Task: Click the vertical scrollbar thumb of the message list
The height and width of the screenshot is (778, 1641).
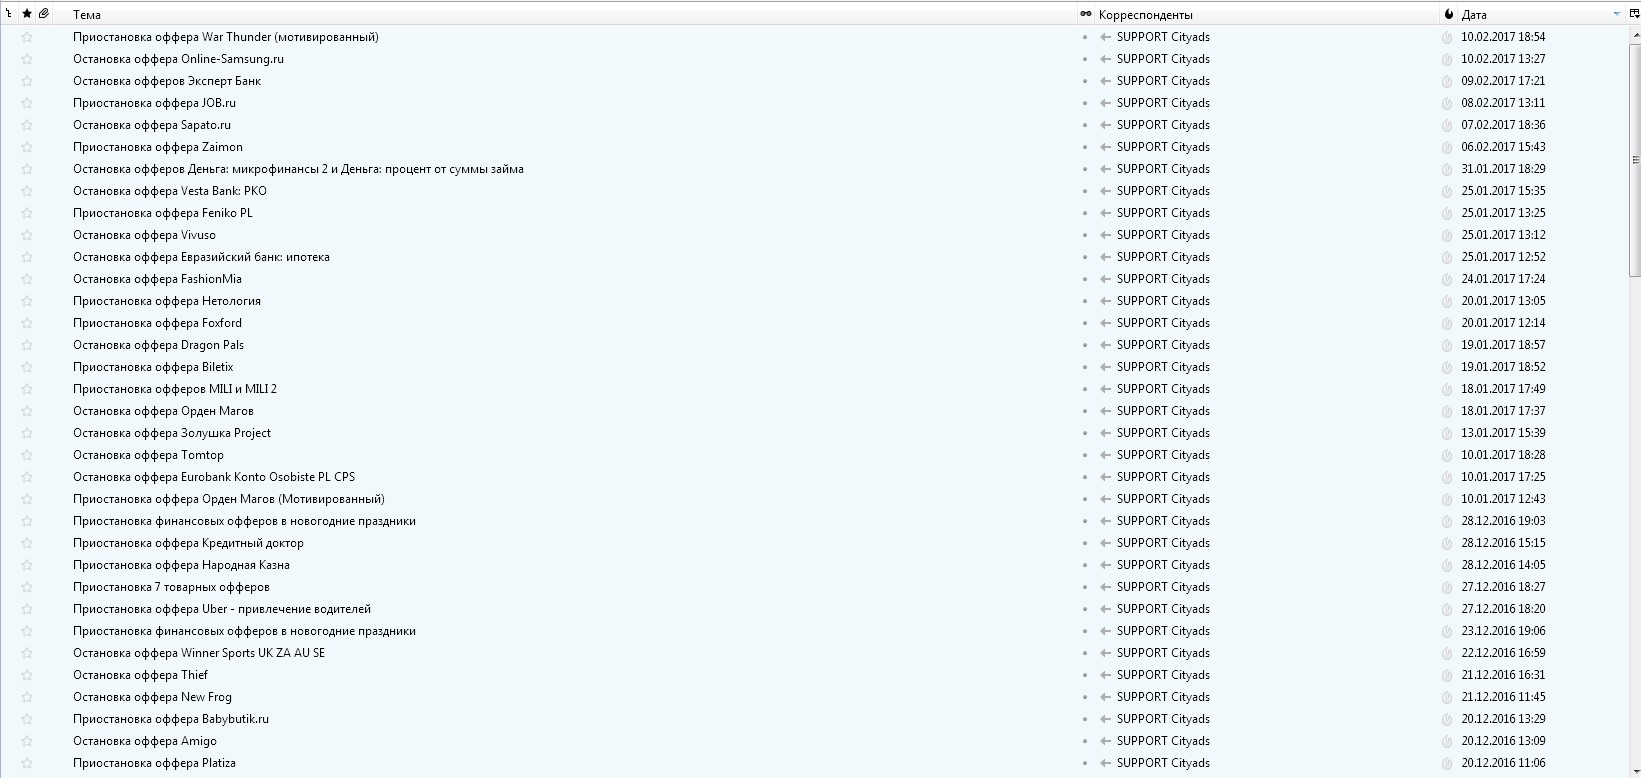Action: click(1635, 159)
